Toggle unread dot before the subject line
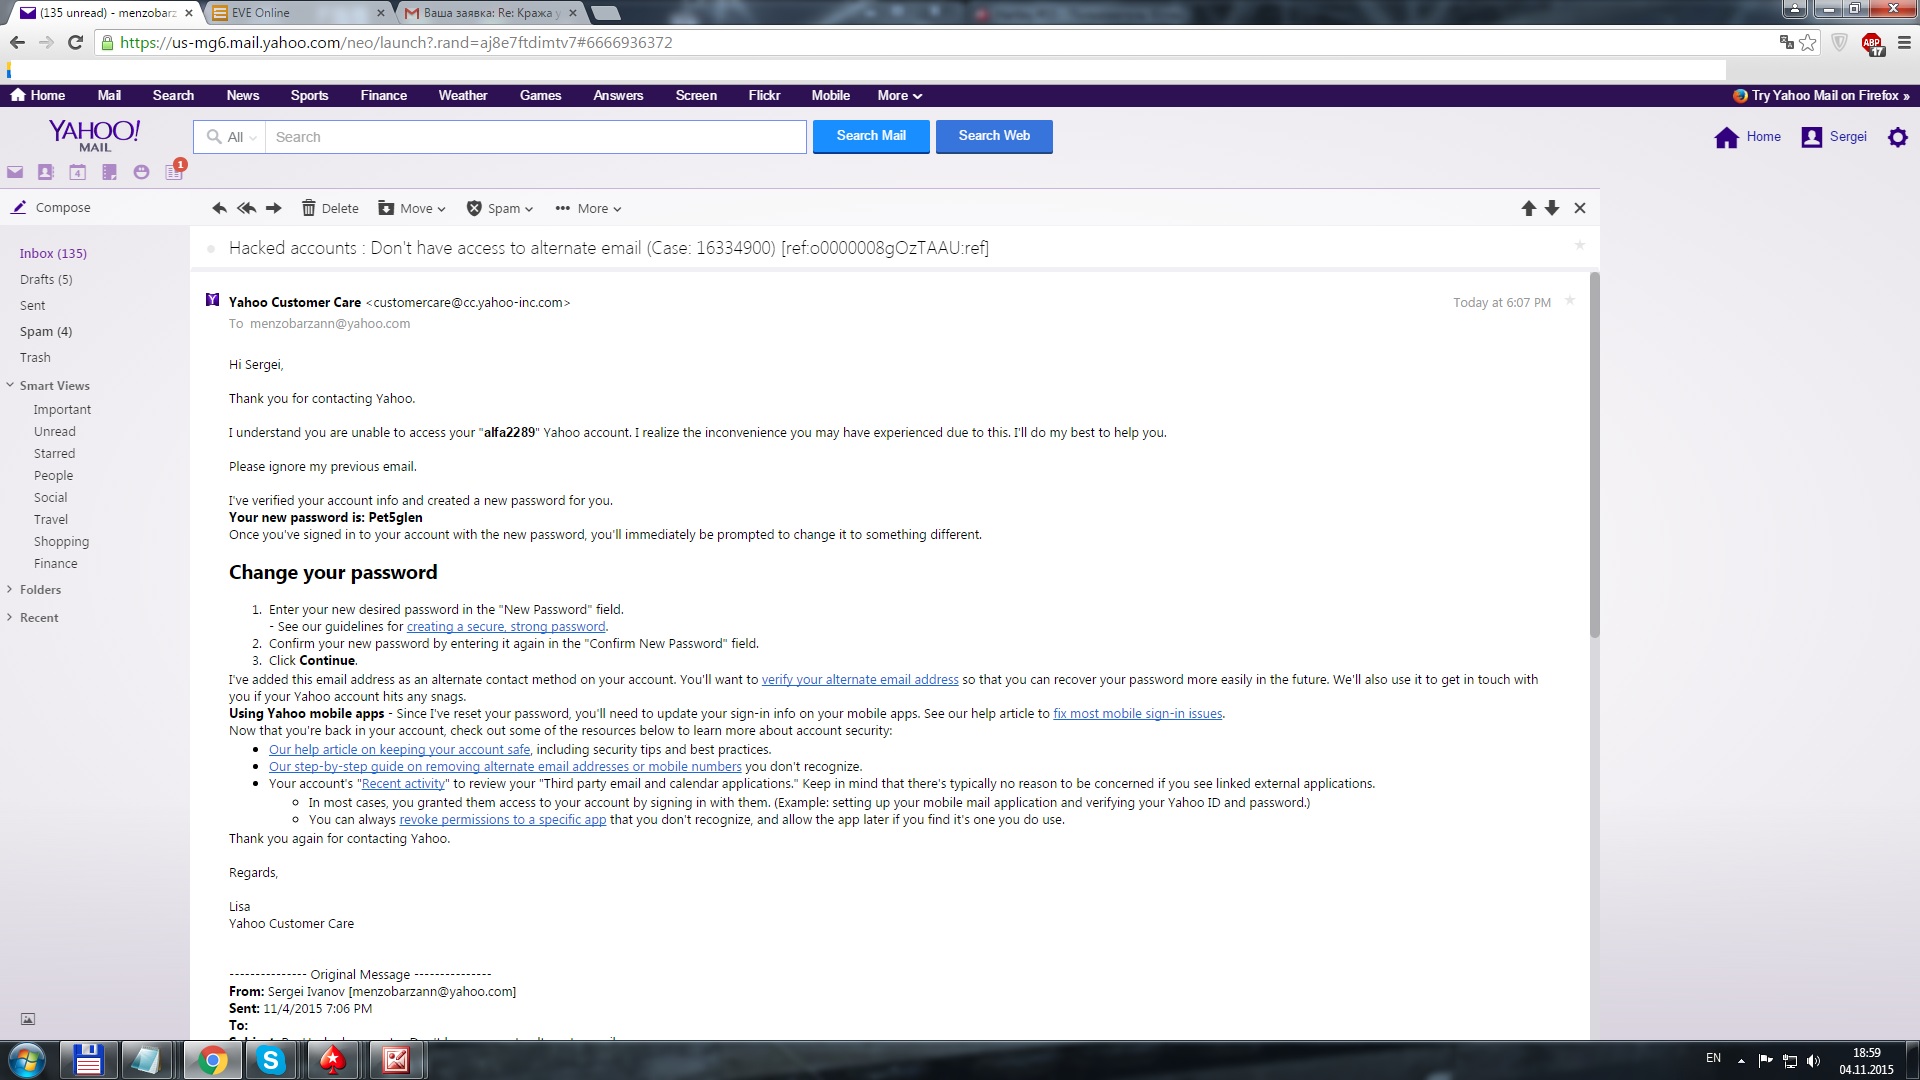The height and width of the screenshot is (1080, 1920). [210, 249]
